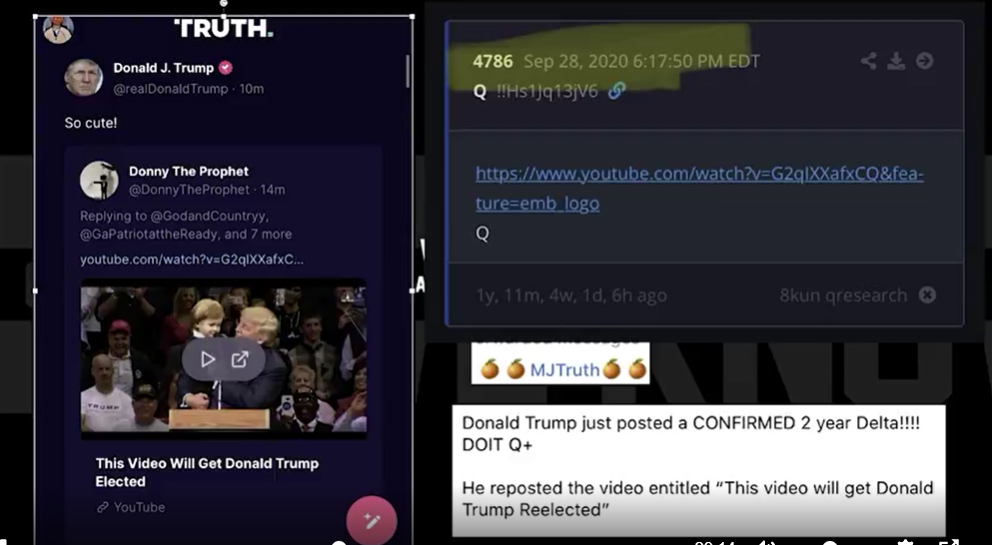Image resolution: width=992 pixels, height=545 pixels.
Task: Click the verified badge next to Donald J. Trump
Action: pyautogui.click(x=225, y=68)
